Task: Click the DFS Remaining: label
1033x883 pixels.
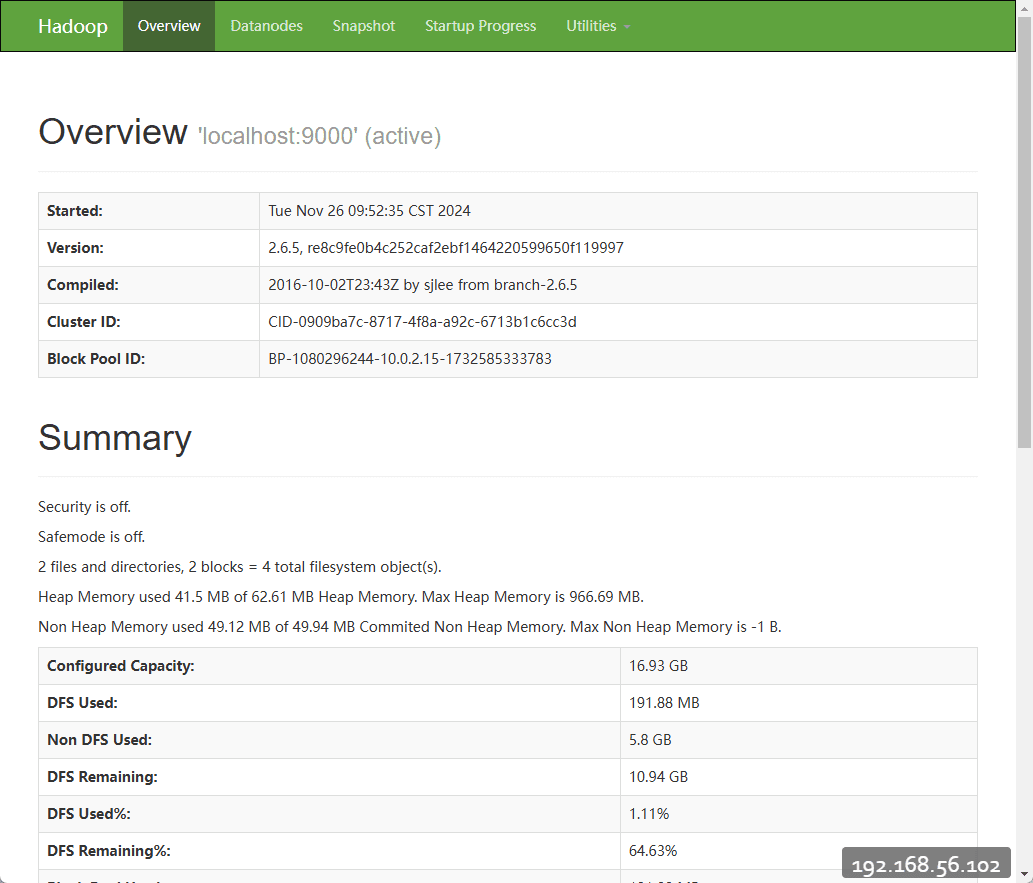Action: [x=102, y=776]
